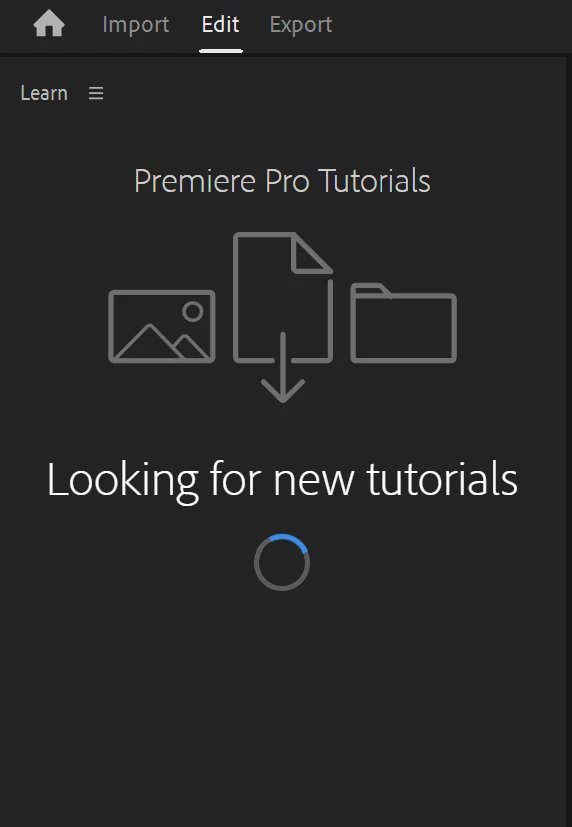Screen dimensions: 572x827
Task: Click the folded corner of the document icon
Action: coord(311,254)
